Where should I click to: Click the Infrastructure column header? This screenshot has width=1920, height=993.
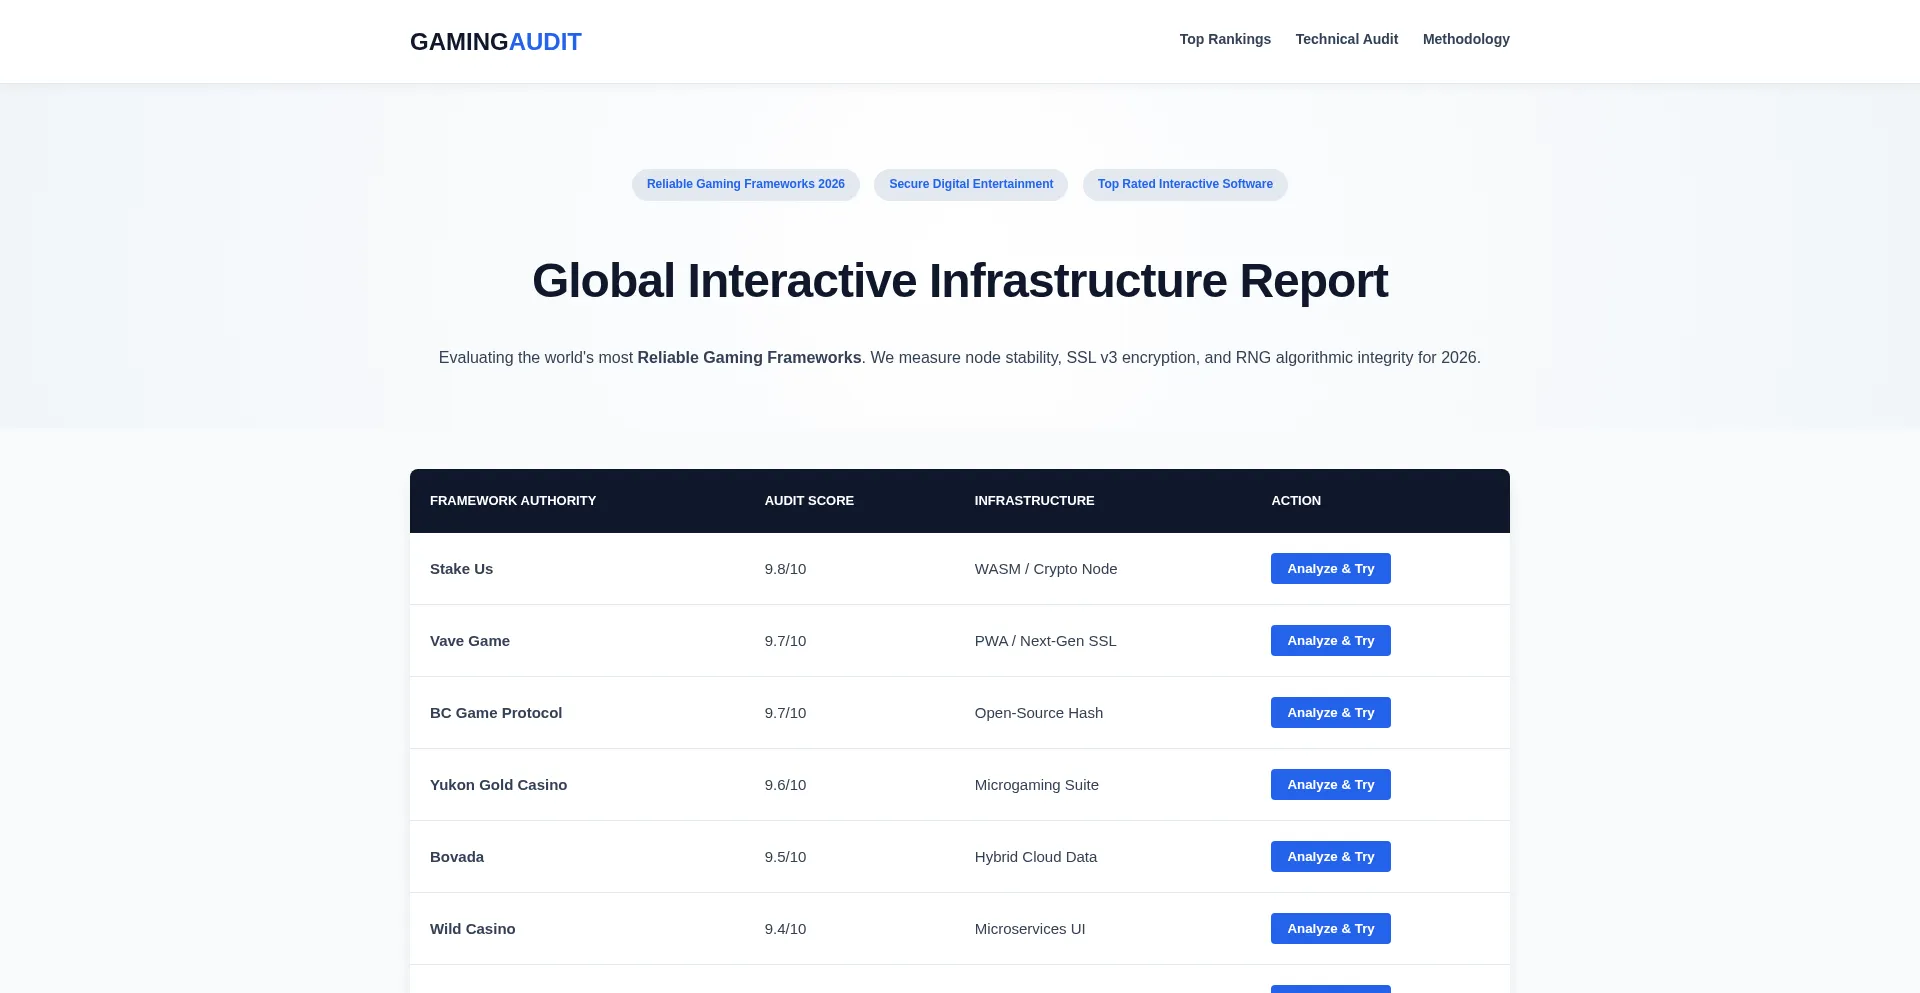click(x=1034, y=501)
